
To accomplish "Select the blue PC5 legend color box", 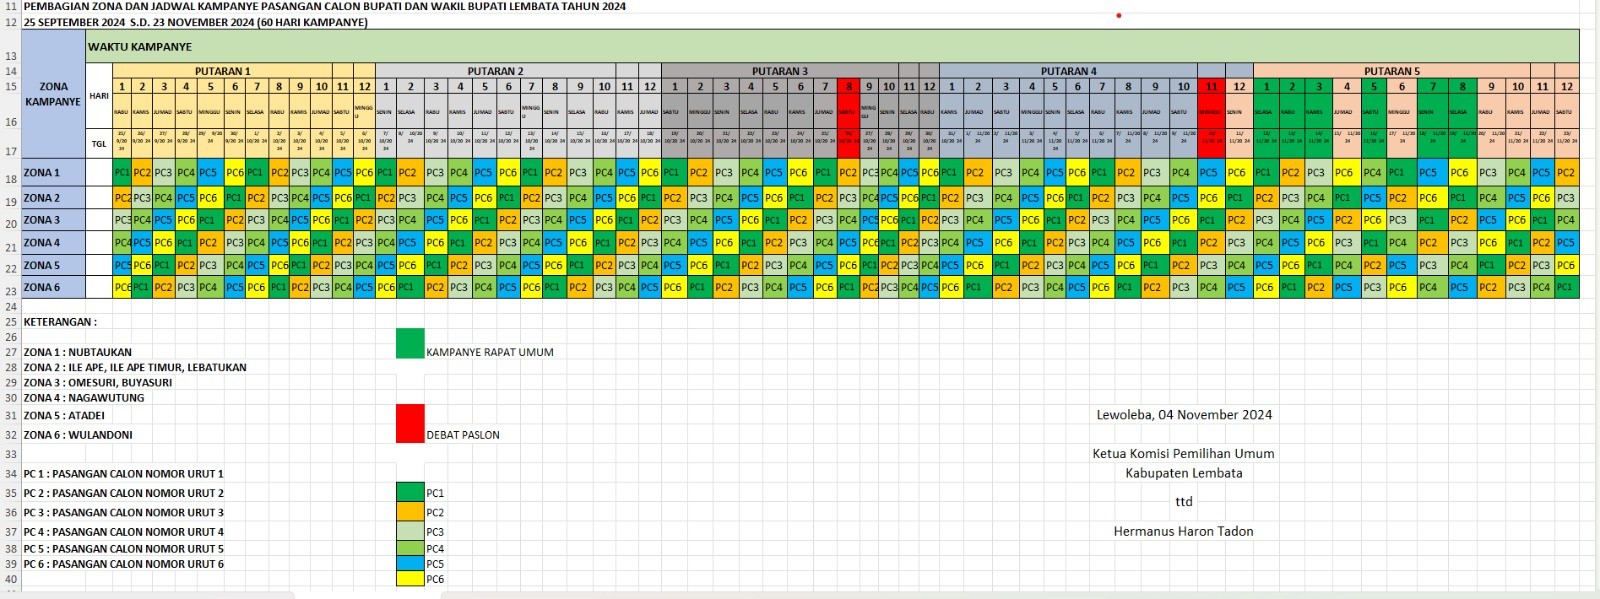I will point(410,564).
